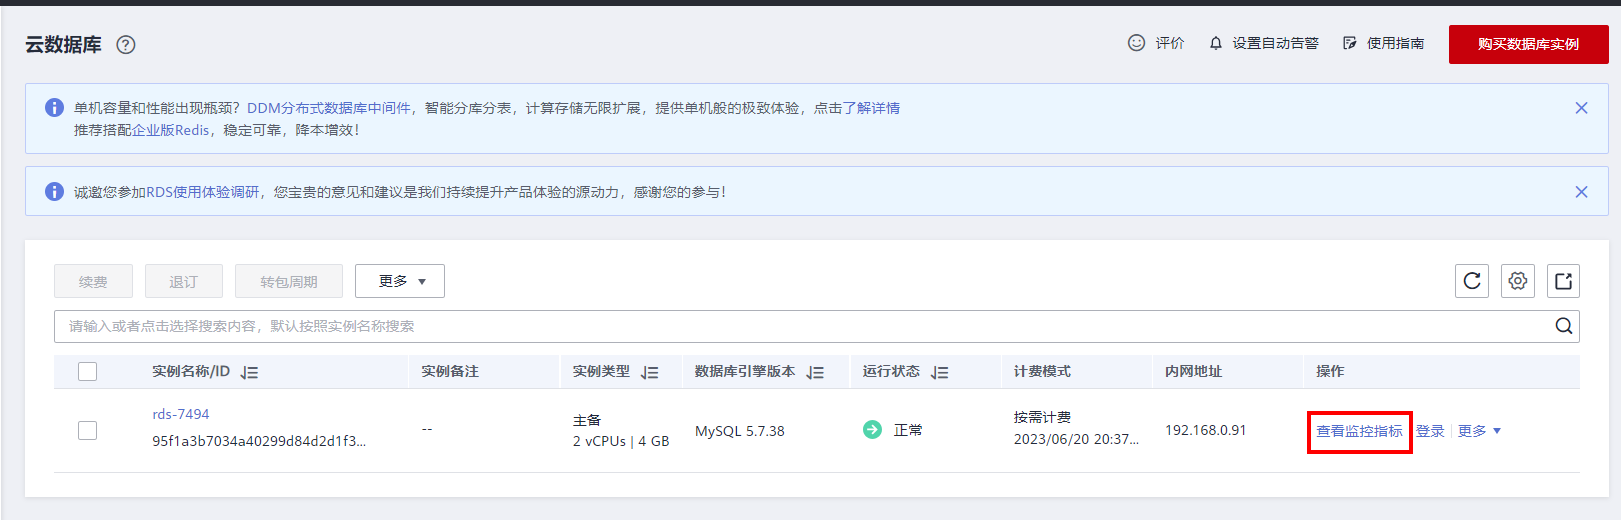Click the info icon in DDM banner
This screenshot has width=1621, height=520.
[55, 108]
